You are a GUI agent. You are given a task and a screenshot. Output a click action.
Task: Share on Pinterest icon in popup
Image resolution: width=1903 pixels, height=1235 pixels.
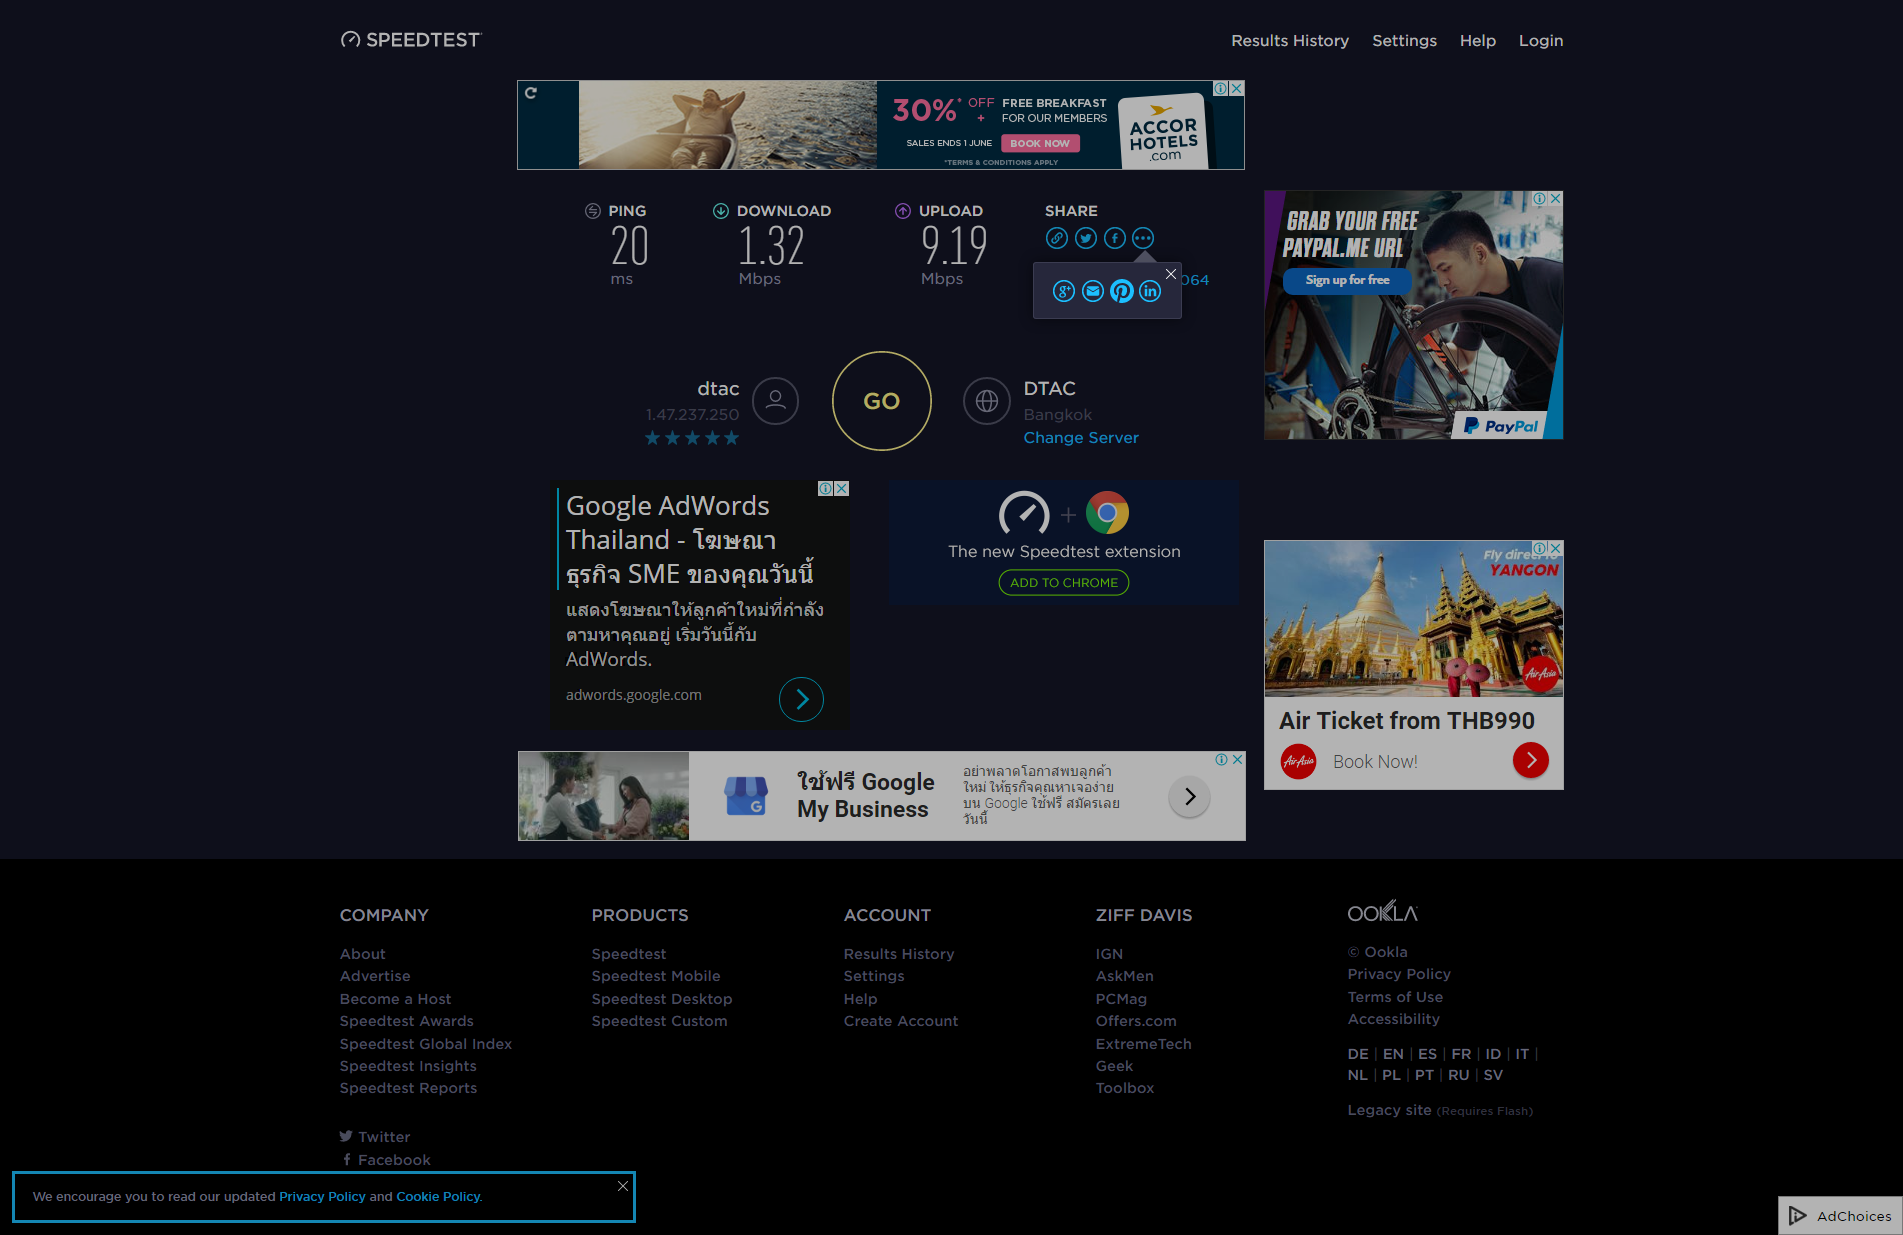[1122, 291]
